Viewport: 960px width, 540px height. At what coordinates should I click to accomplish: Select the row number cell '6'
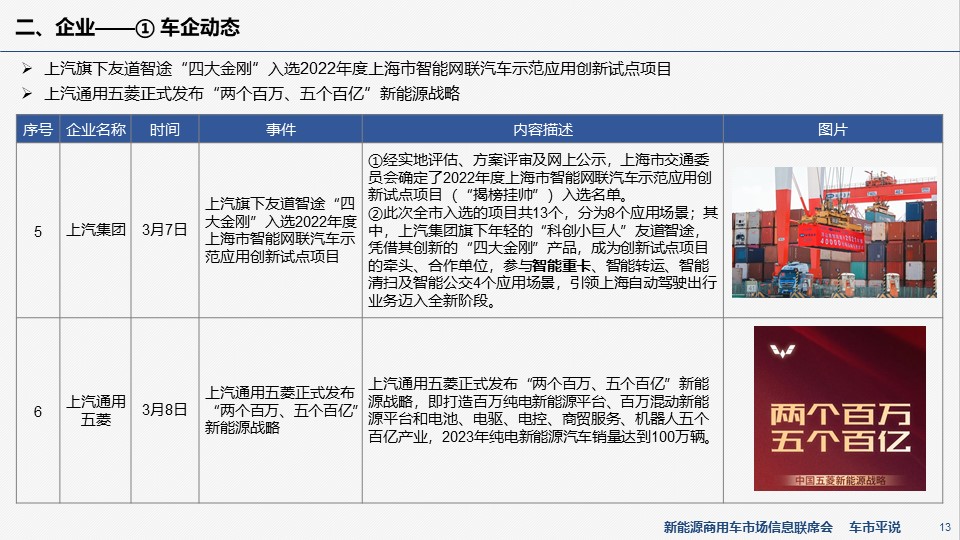point(38,411)
